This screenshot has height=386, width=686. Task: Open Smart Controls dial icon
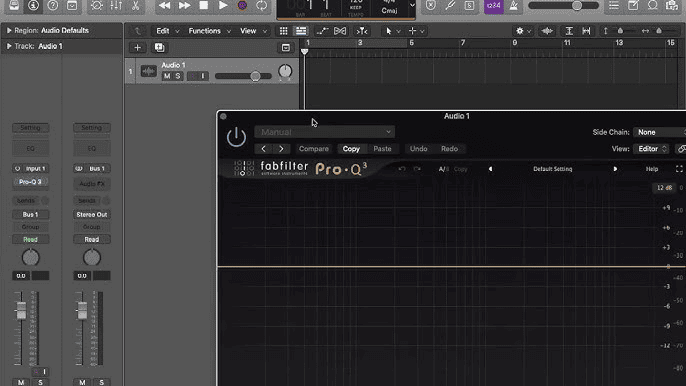pos(97,5)
